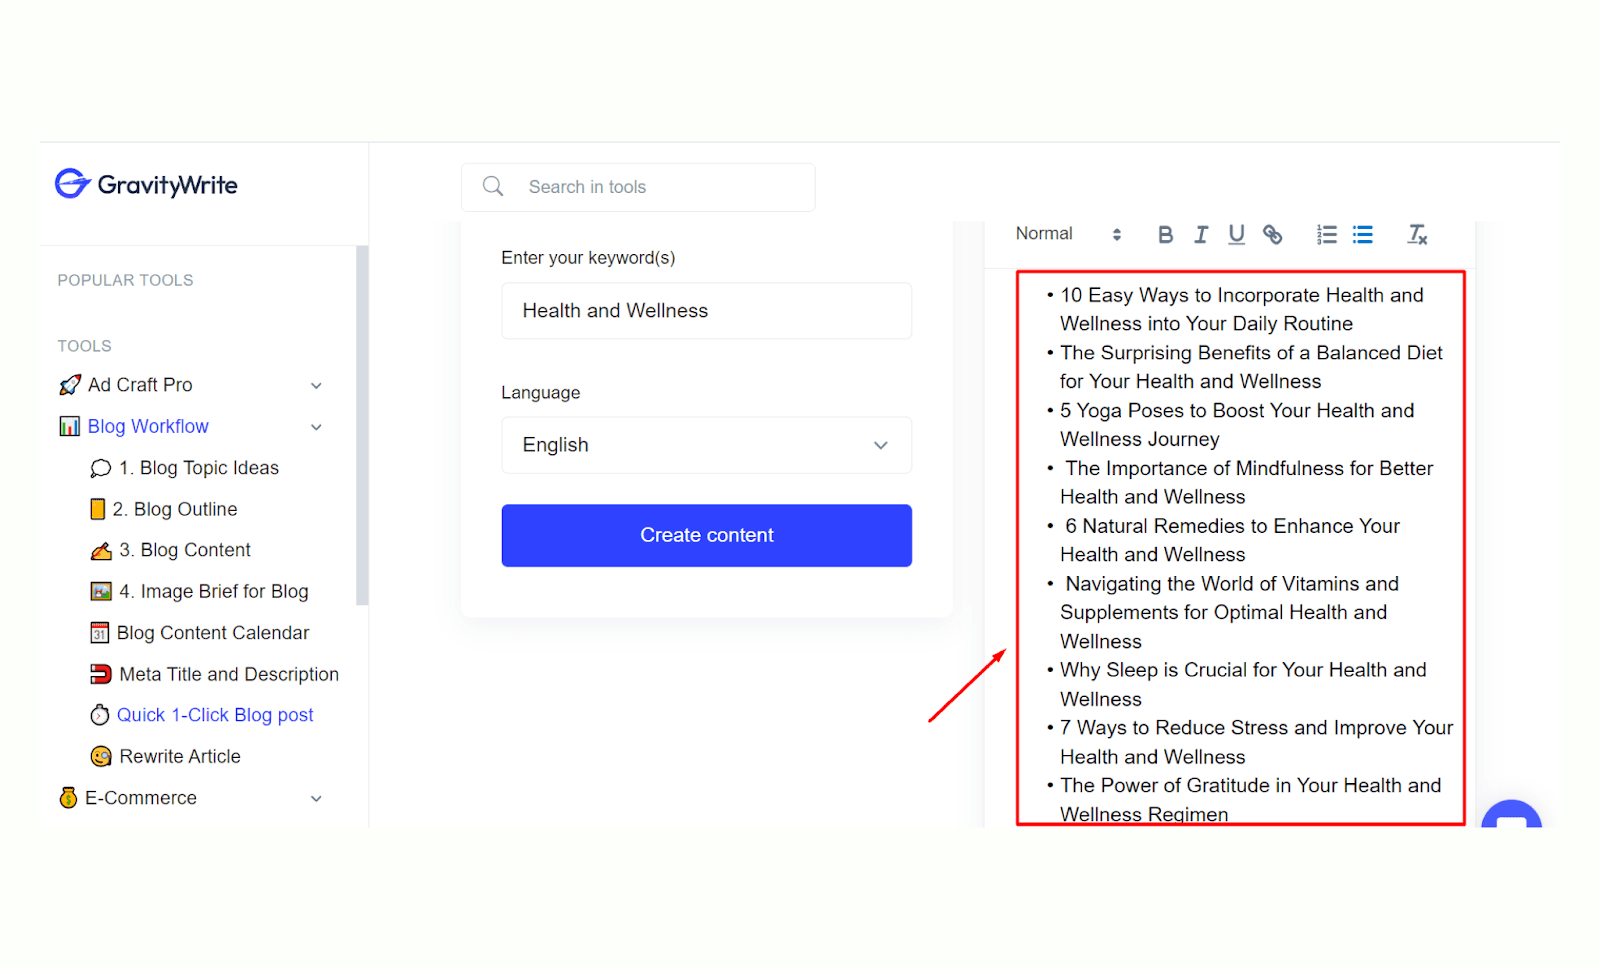Open the Normal text style dropdown
The width and height of the screenshot is (1600, 969).
click(1068, 234)
